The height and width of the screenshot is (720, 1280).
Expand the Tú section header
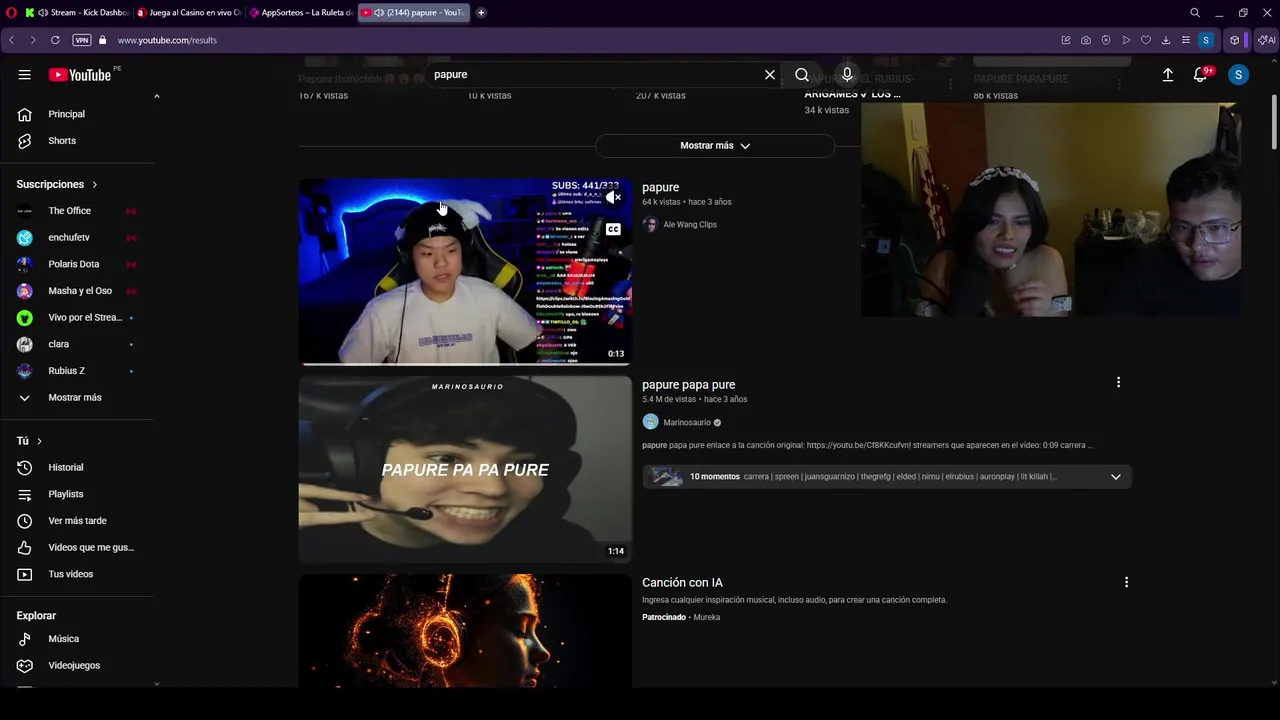(x=29, y=441)
